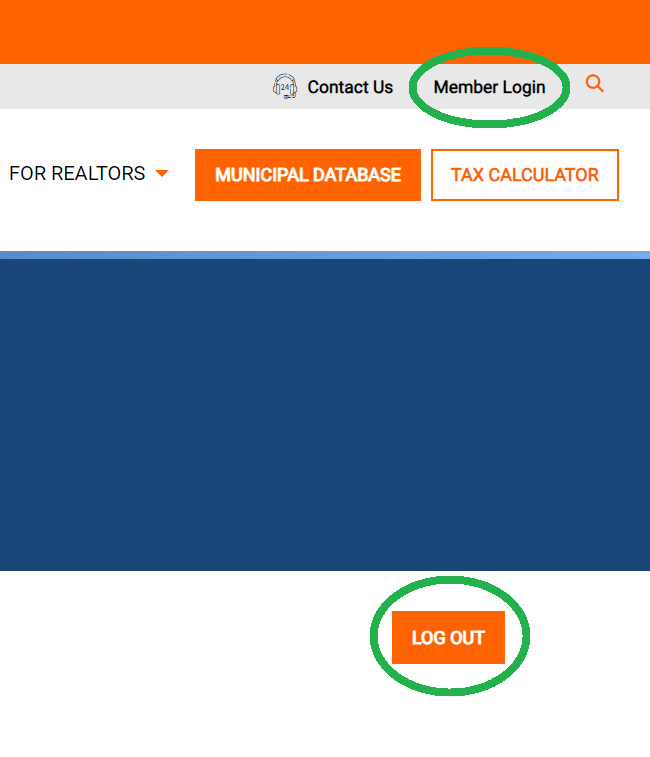Click the orange banner at the top

pyautogui.click(x=300, y=30)
